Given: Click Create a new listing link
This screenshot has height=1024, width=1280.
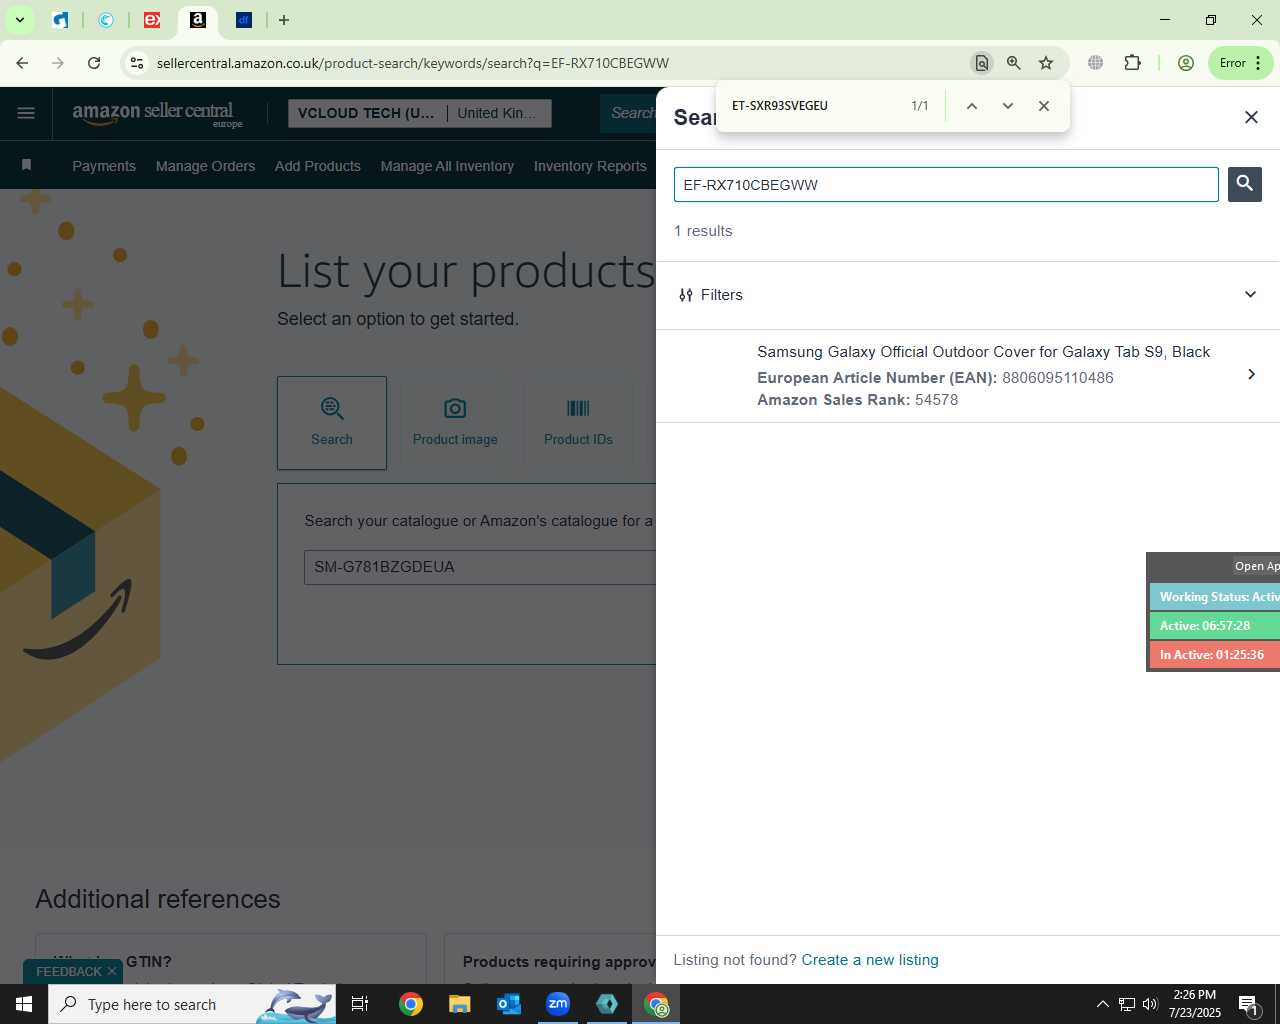Looking at the screenshot, I should [x=870, y=960].
